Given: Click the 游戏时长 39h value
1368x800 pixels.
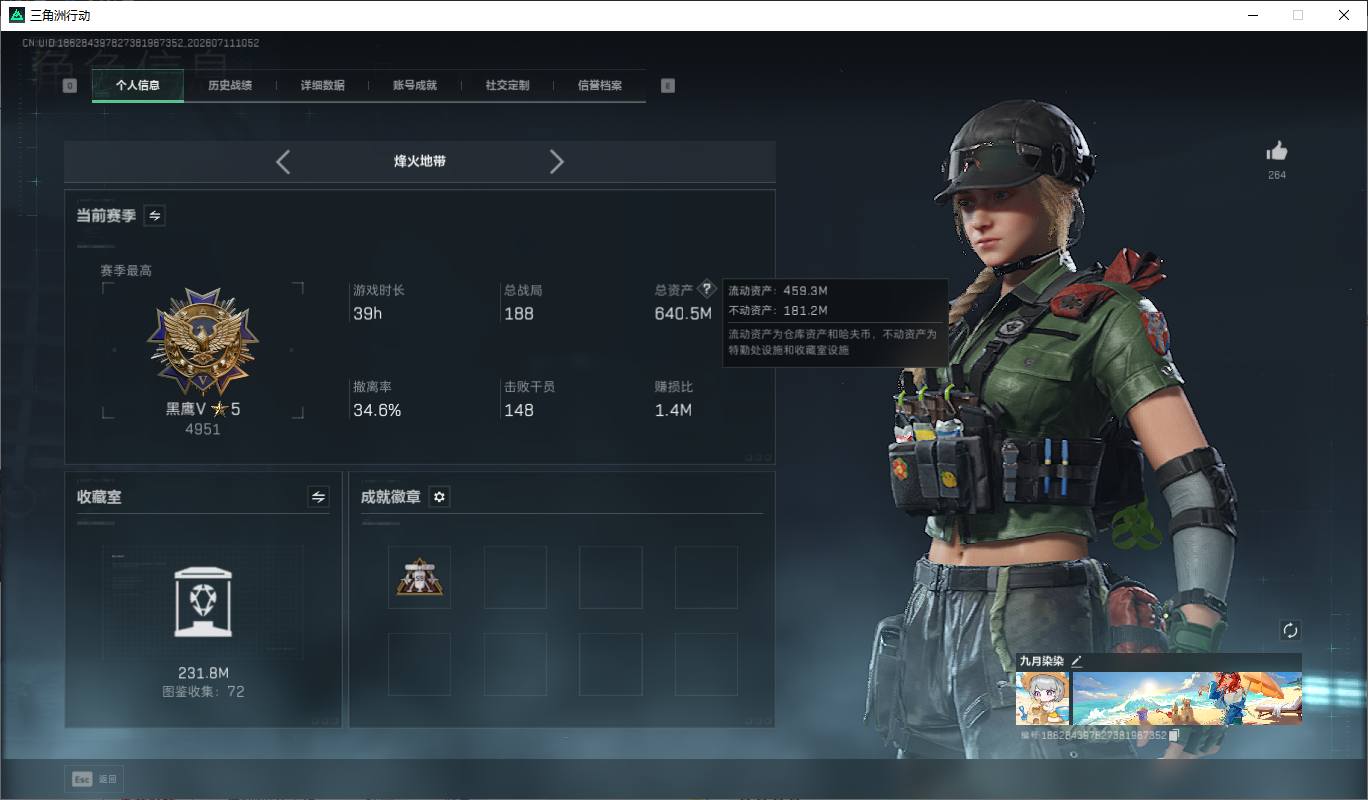Looking at the screenshot, I should coord(367,314).
